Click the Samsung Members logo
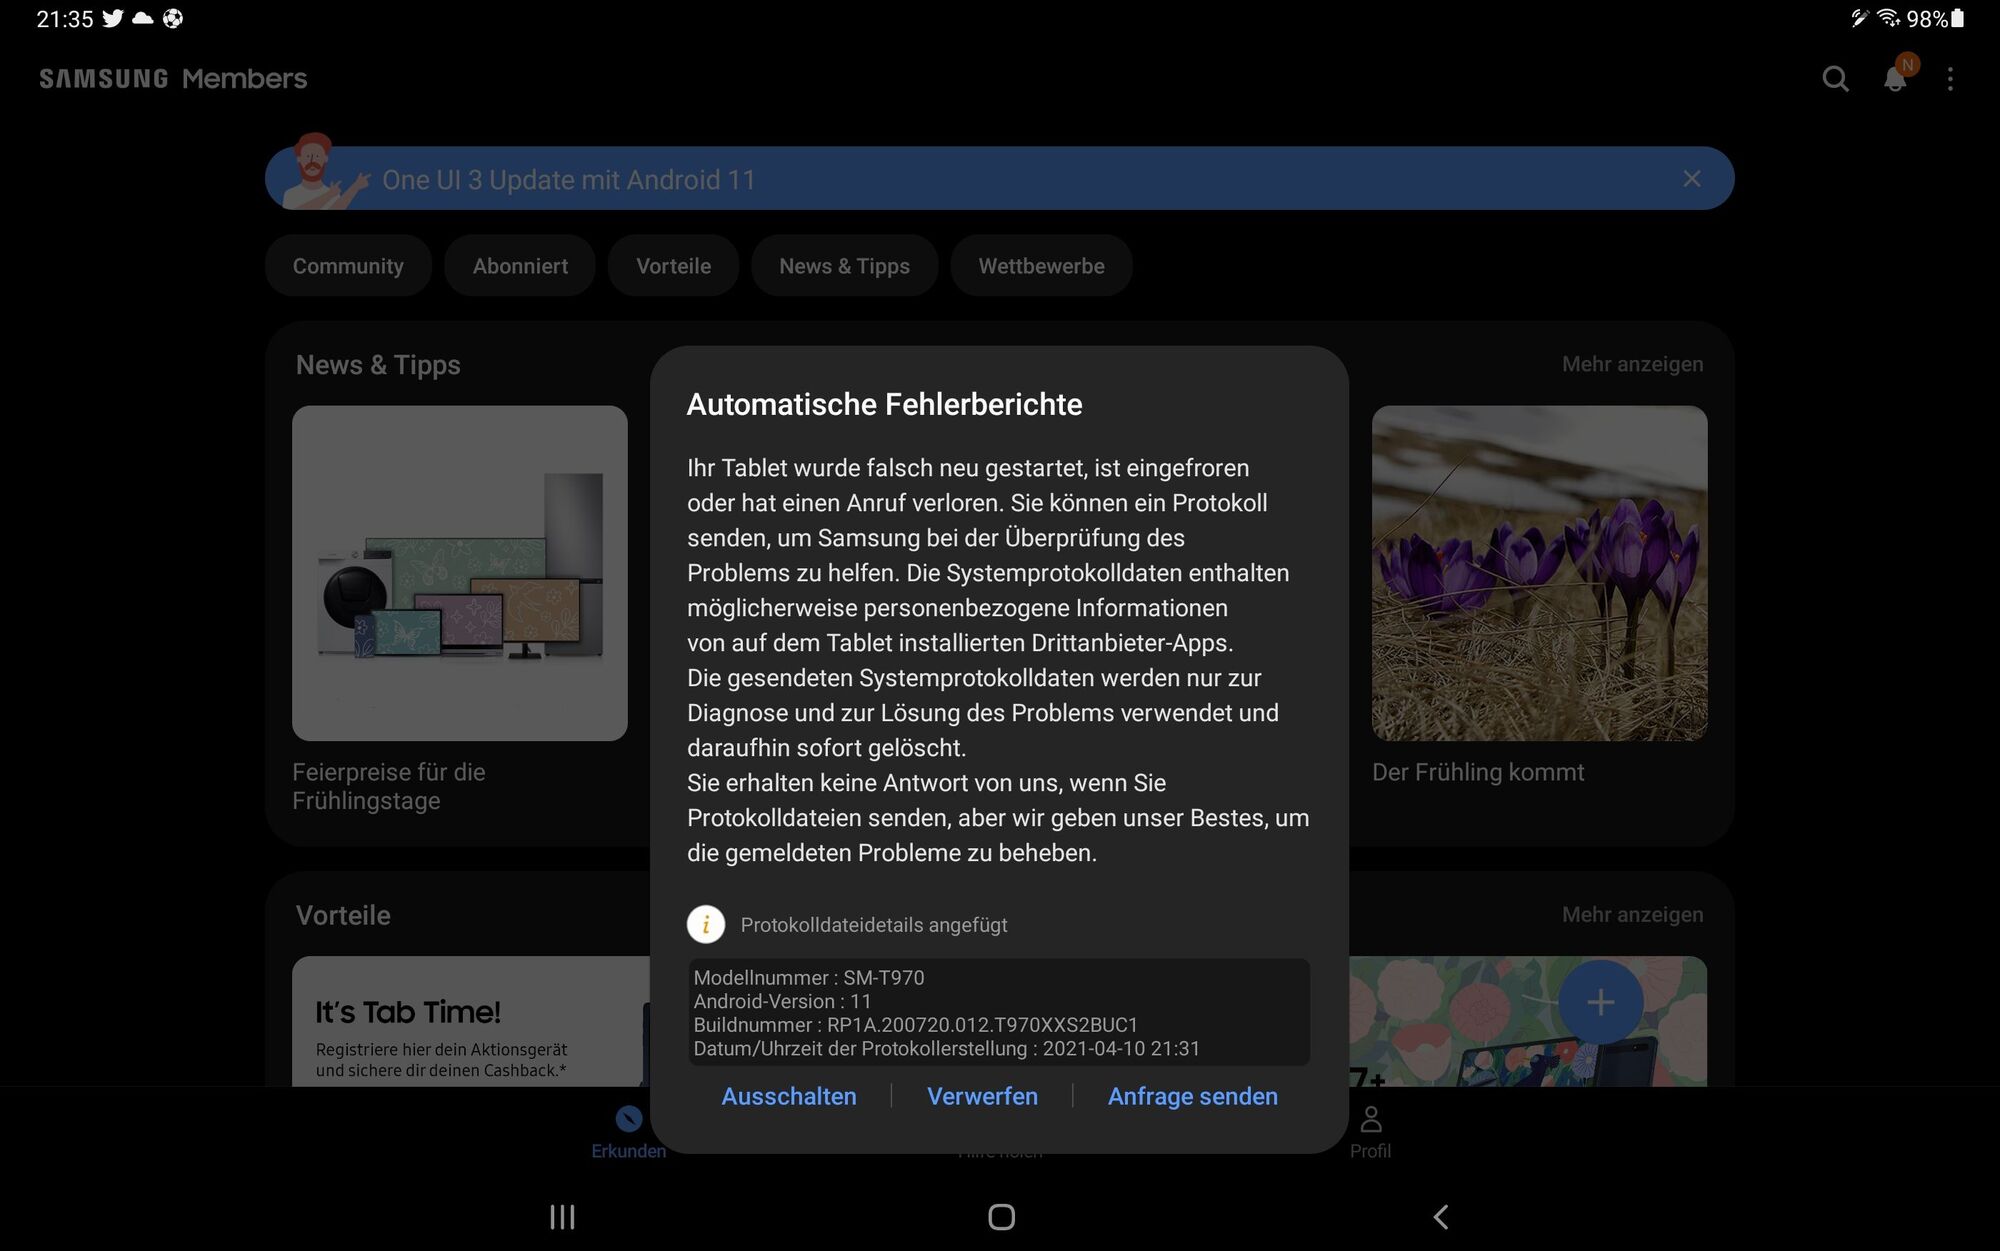Viewport: 2000px width, 1251px height. pyautogui.click(x=173, y=79)
